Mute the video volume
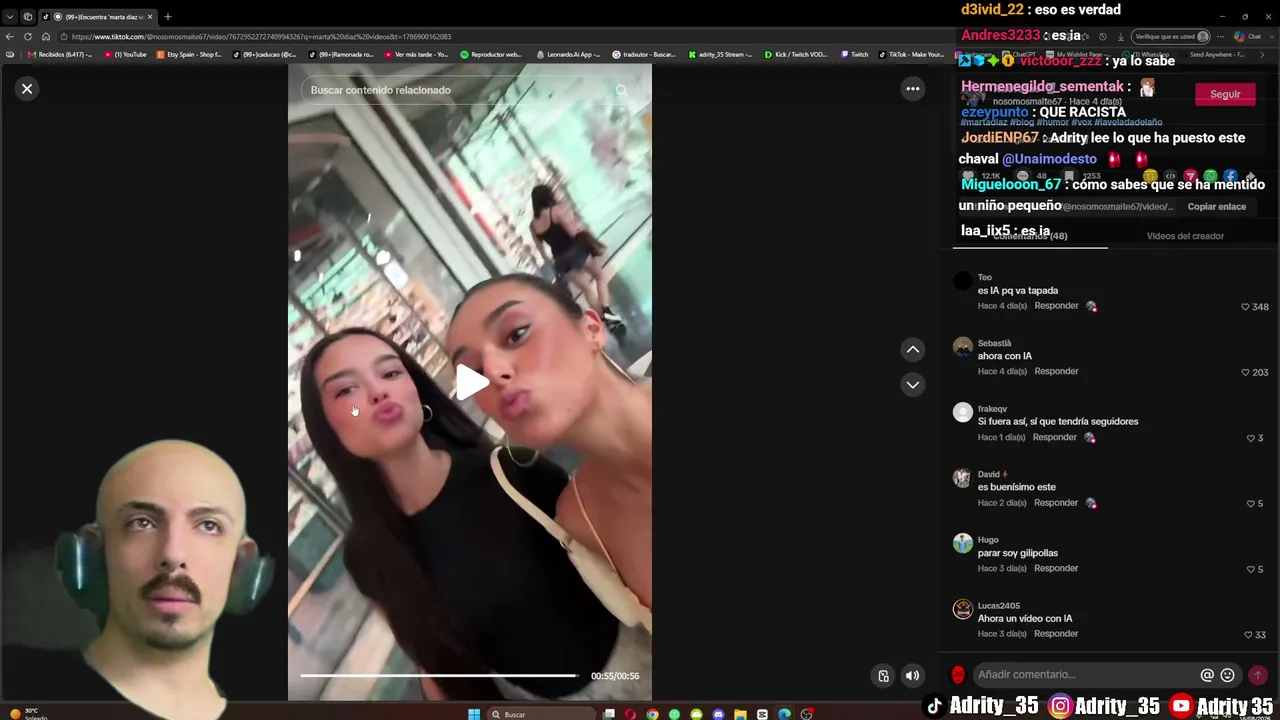 pyautogui.click(x=912, y=676)
